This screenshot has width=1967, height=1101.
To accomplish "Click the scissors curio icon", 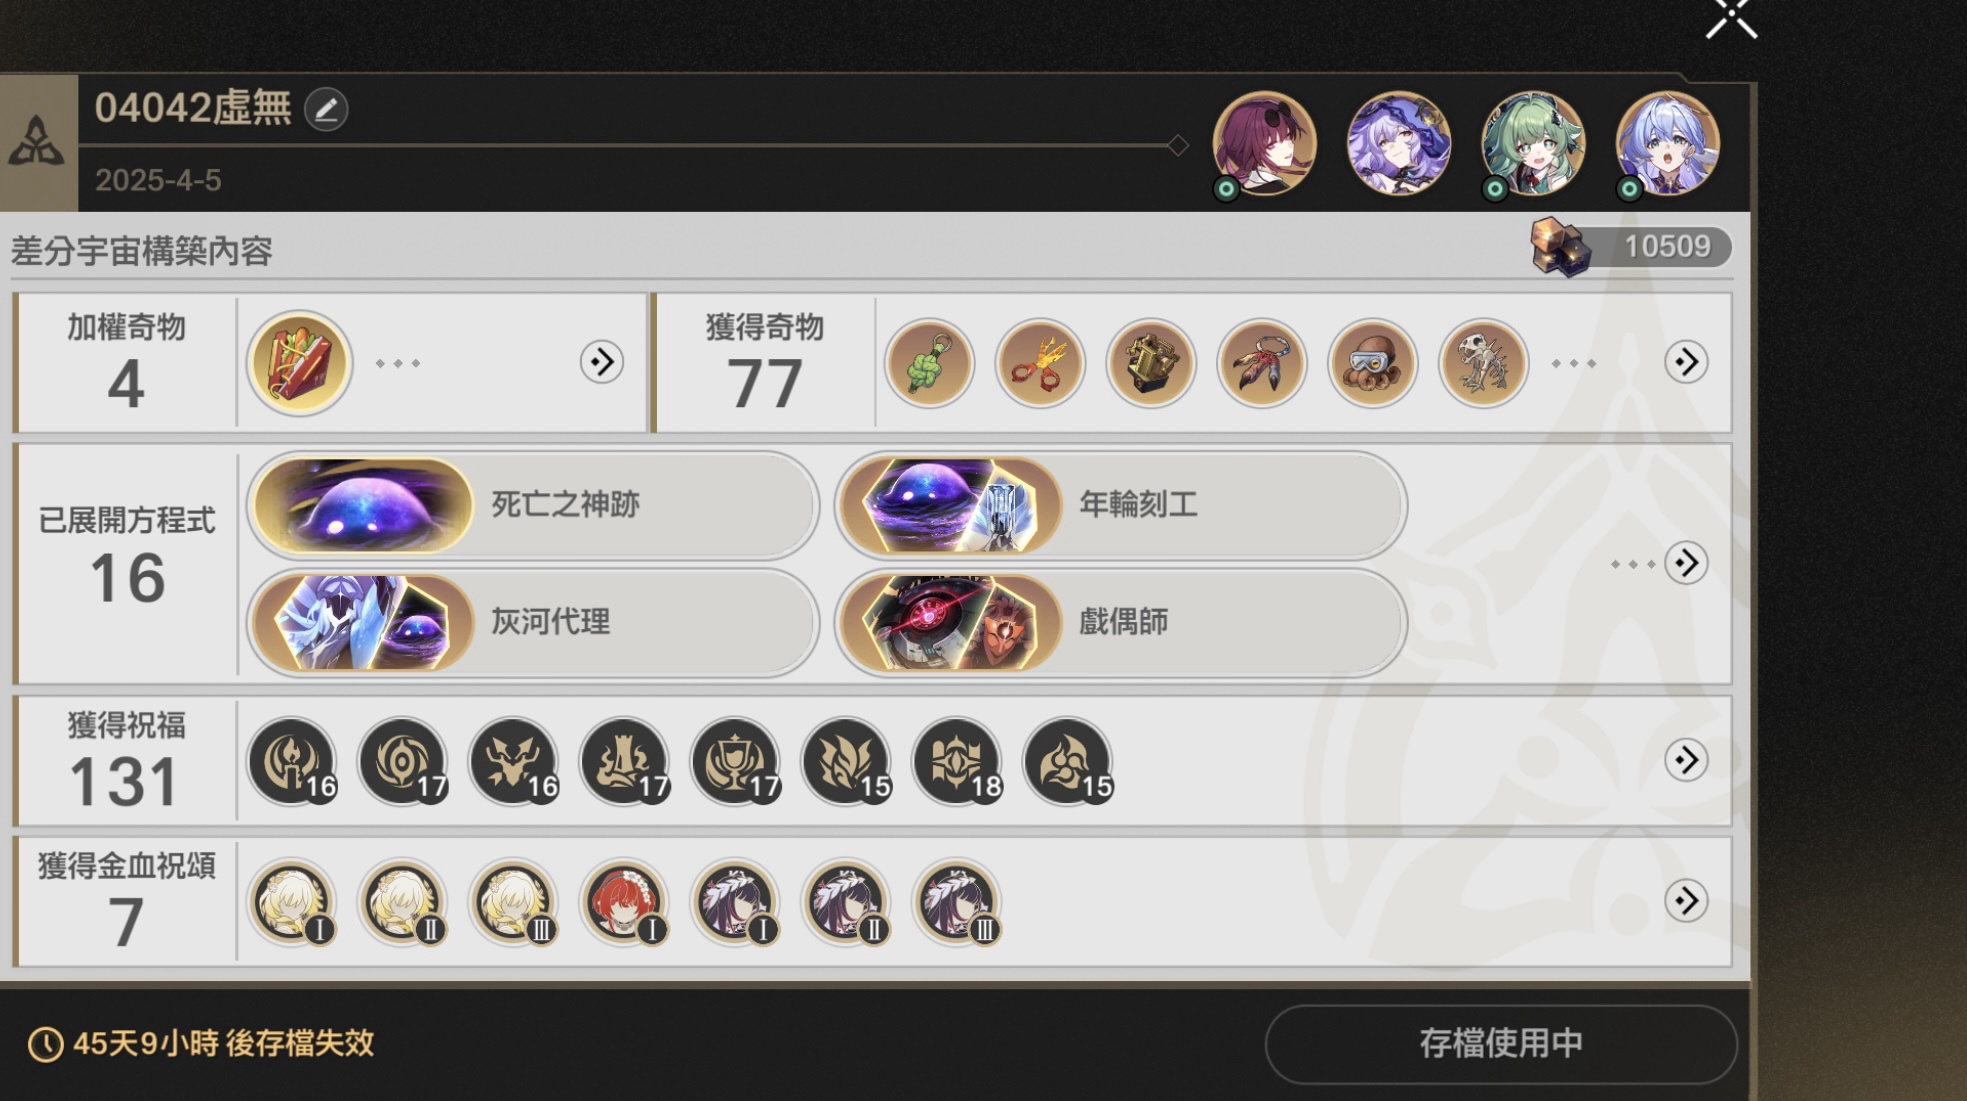I will coord(1040,363).
